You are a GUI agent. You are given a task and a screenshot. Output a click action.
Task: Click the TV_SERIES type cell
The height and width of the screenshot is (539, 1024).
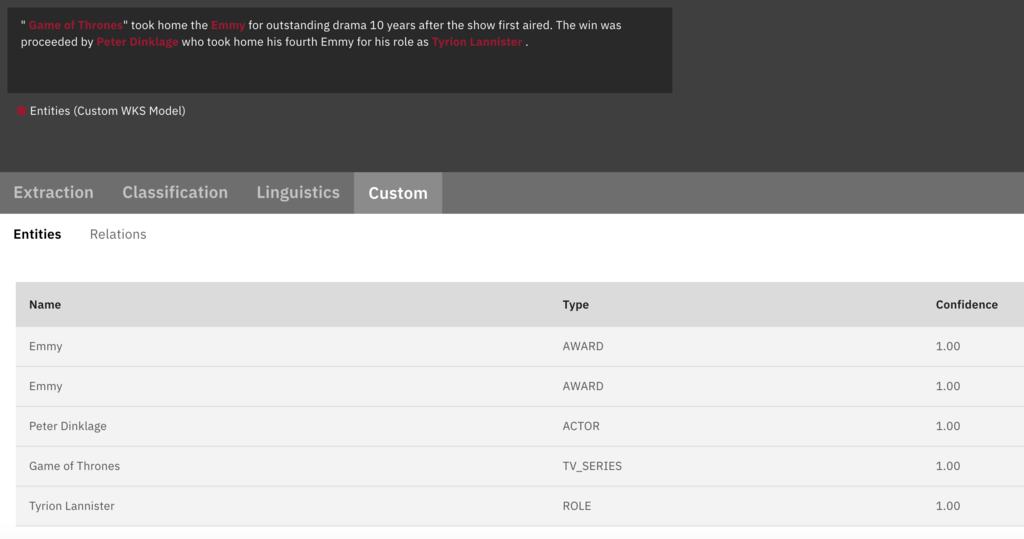click(592, 466)
